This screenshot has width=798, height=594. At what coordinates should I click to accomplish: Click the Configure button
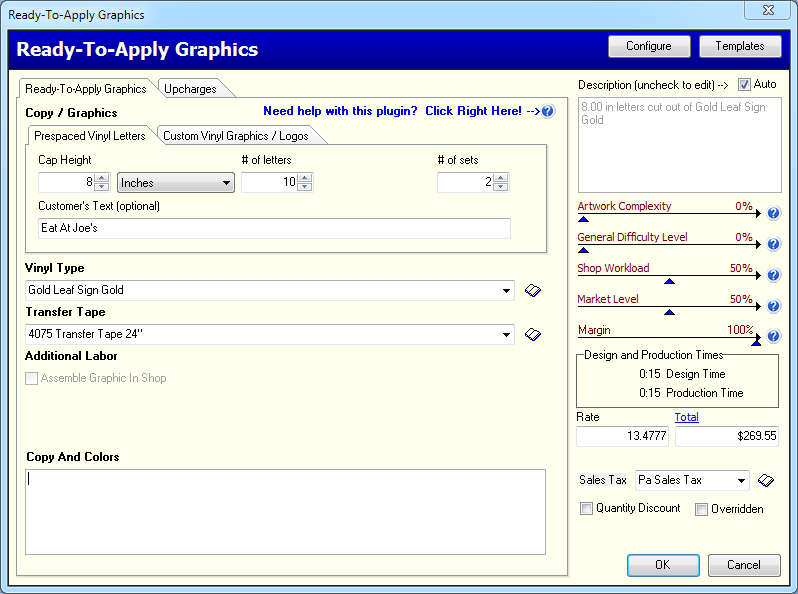[649, 46]
